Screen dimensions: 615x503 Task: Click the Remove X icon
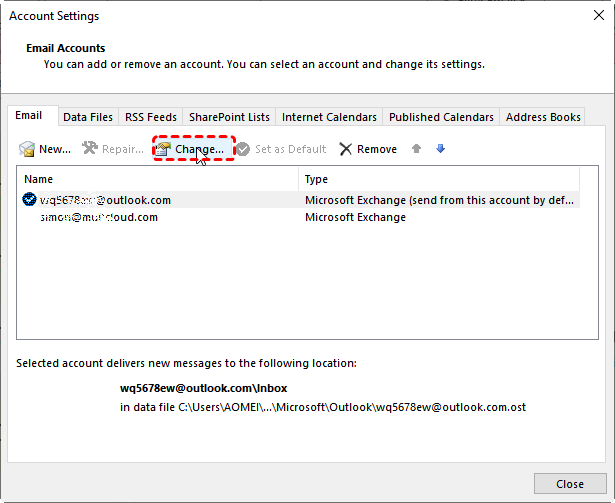click(346, 149)
